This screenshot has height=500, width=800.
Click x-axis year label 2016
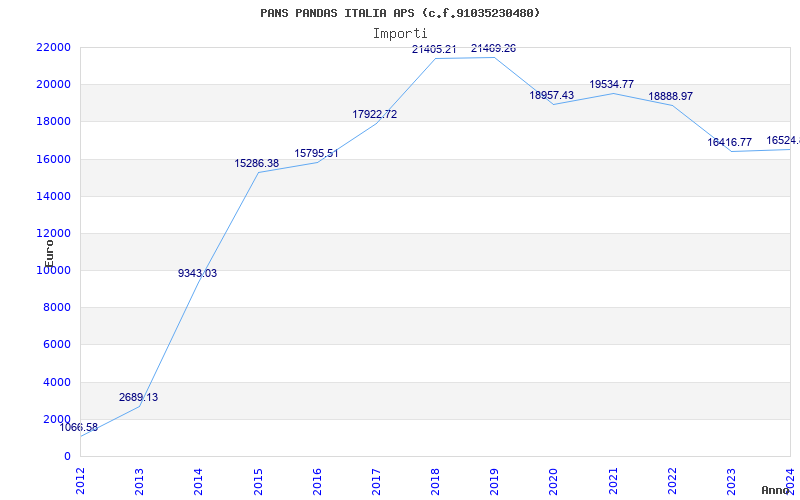tap(317, 482)
